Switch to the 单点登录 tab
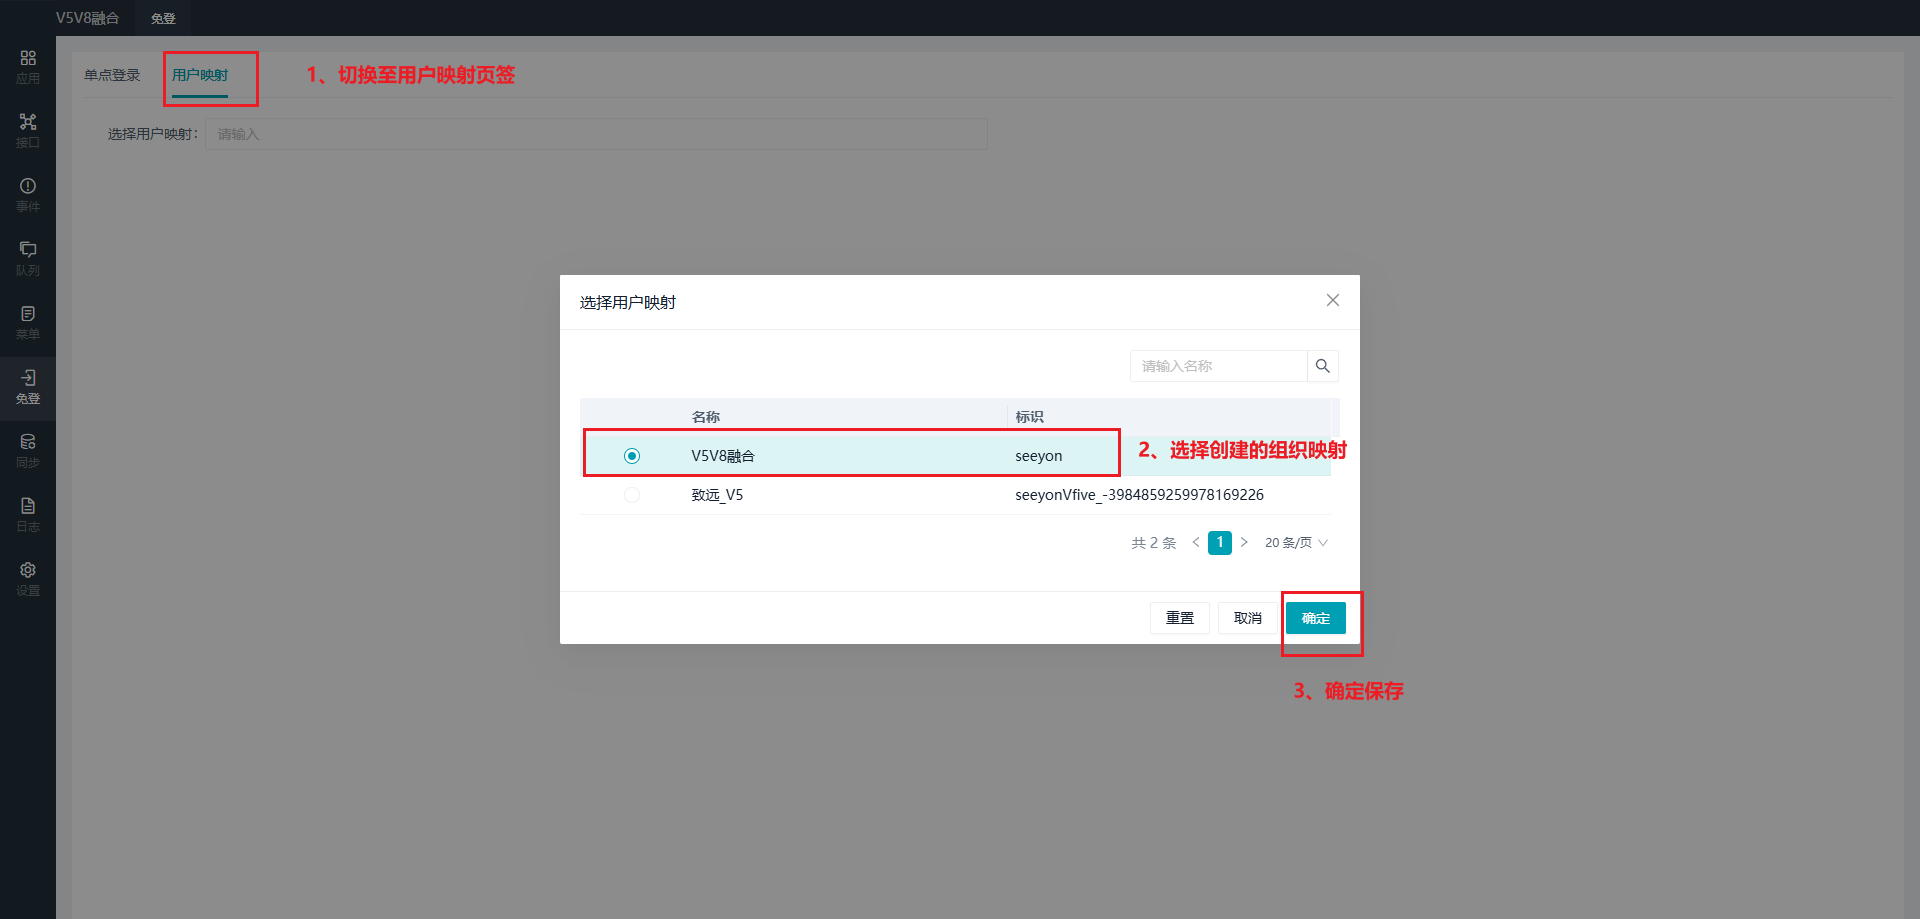Screen dimensions: 1920x919 112,75
